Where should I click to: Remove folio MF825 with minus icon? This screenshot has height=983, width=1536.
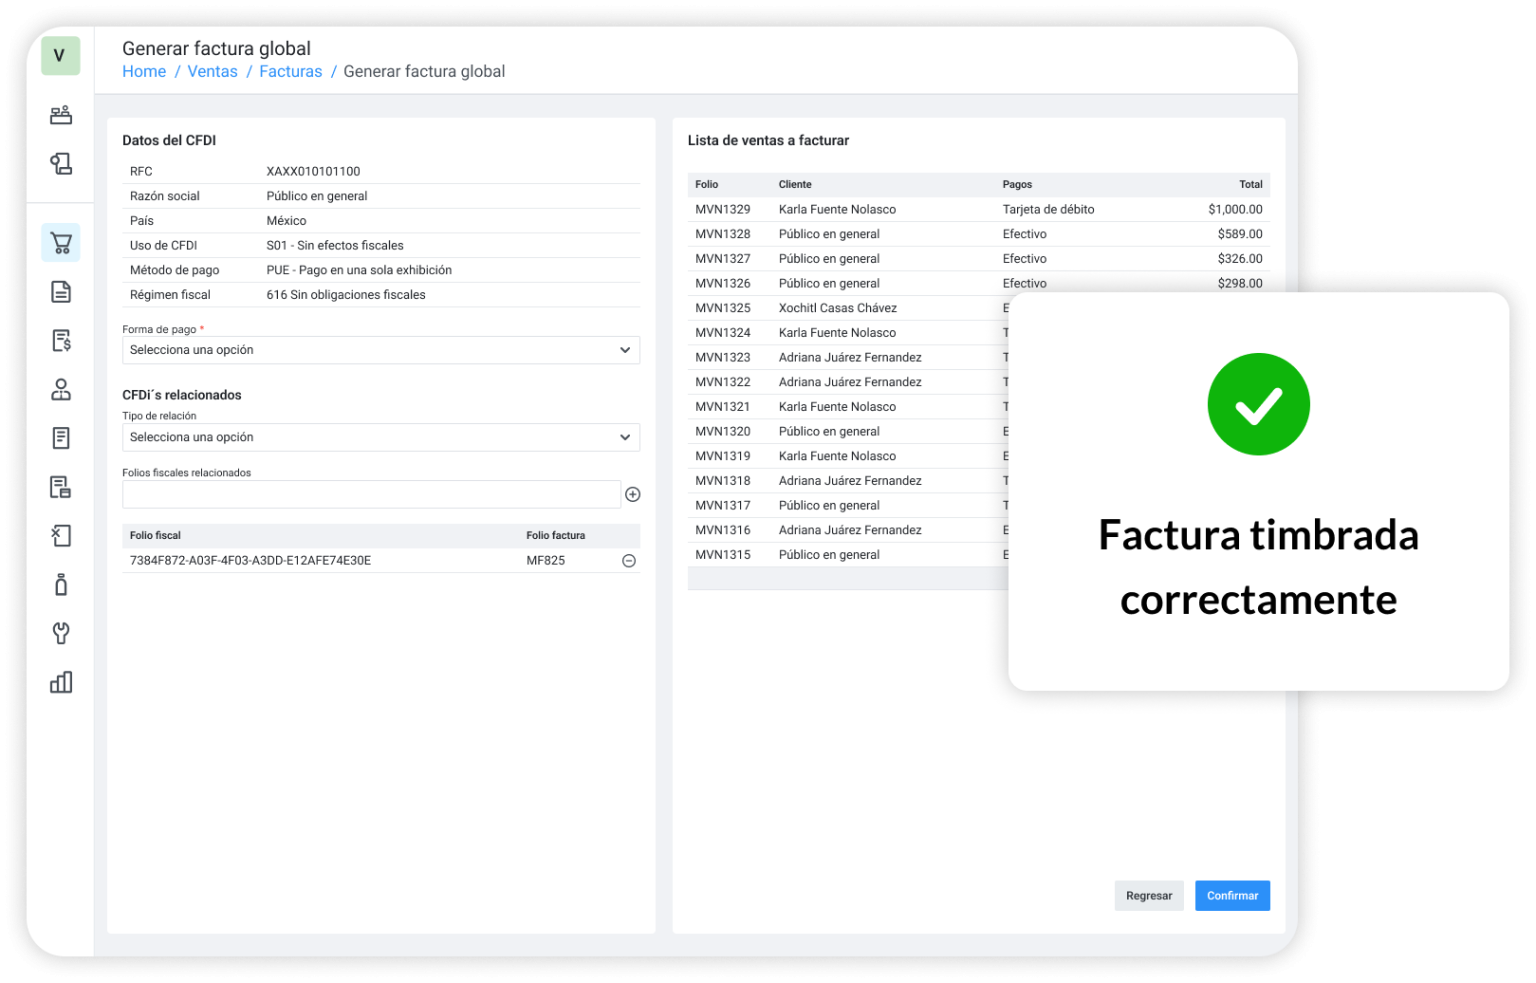tap(629, 561)
